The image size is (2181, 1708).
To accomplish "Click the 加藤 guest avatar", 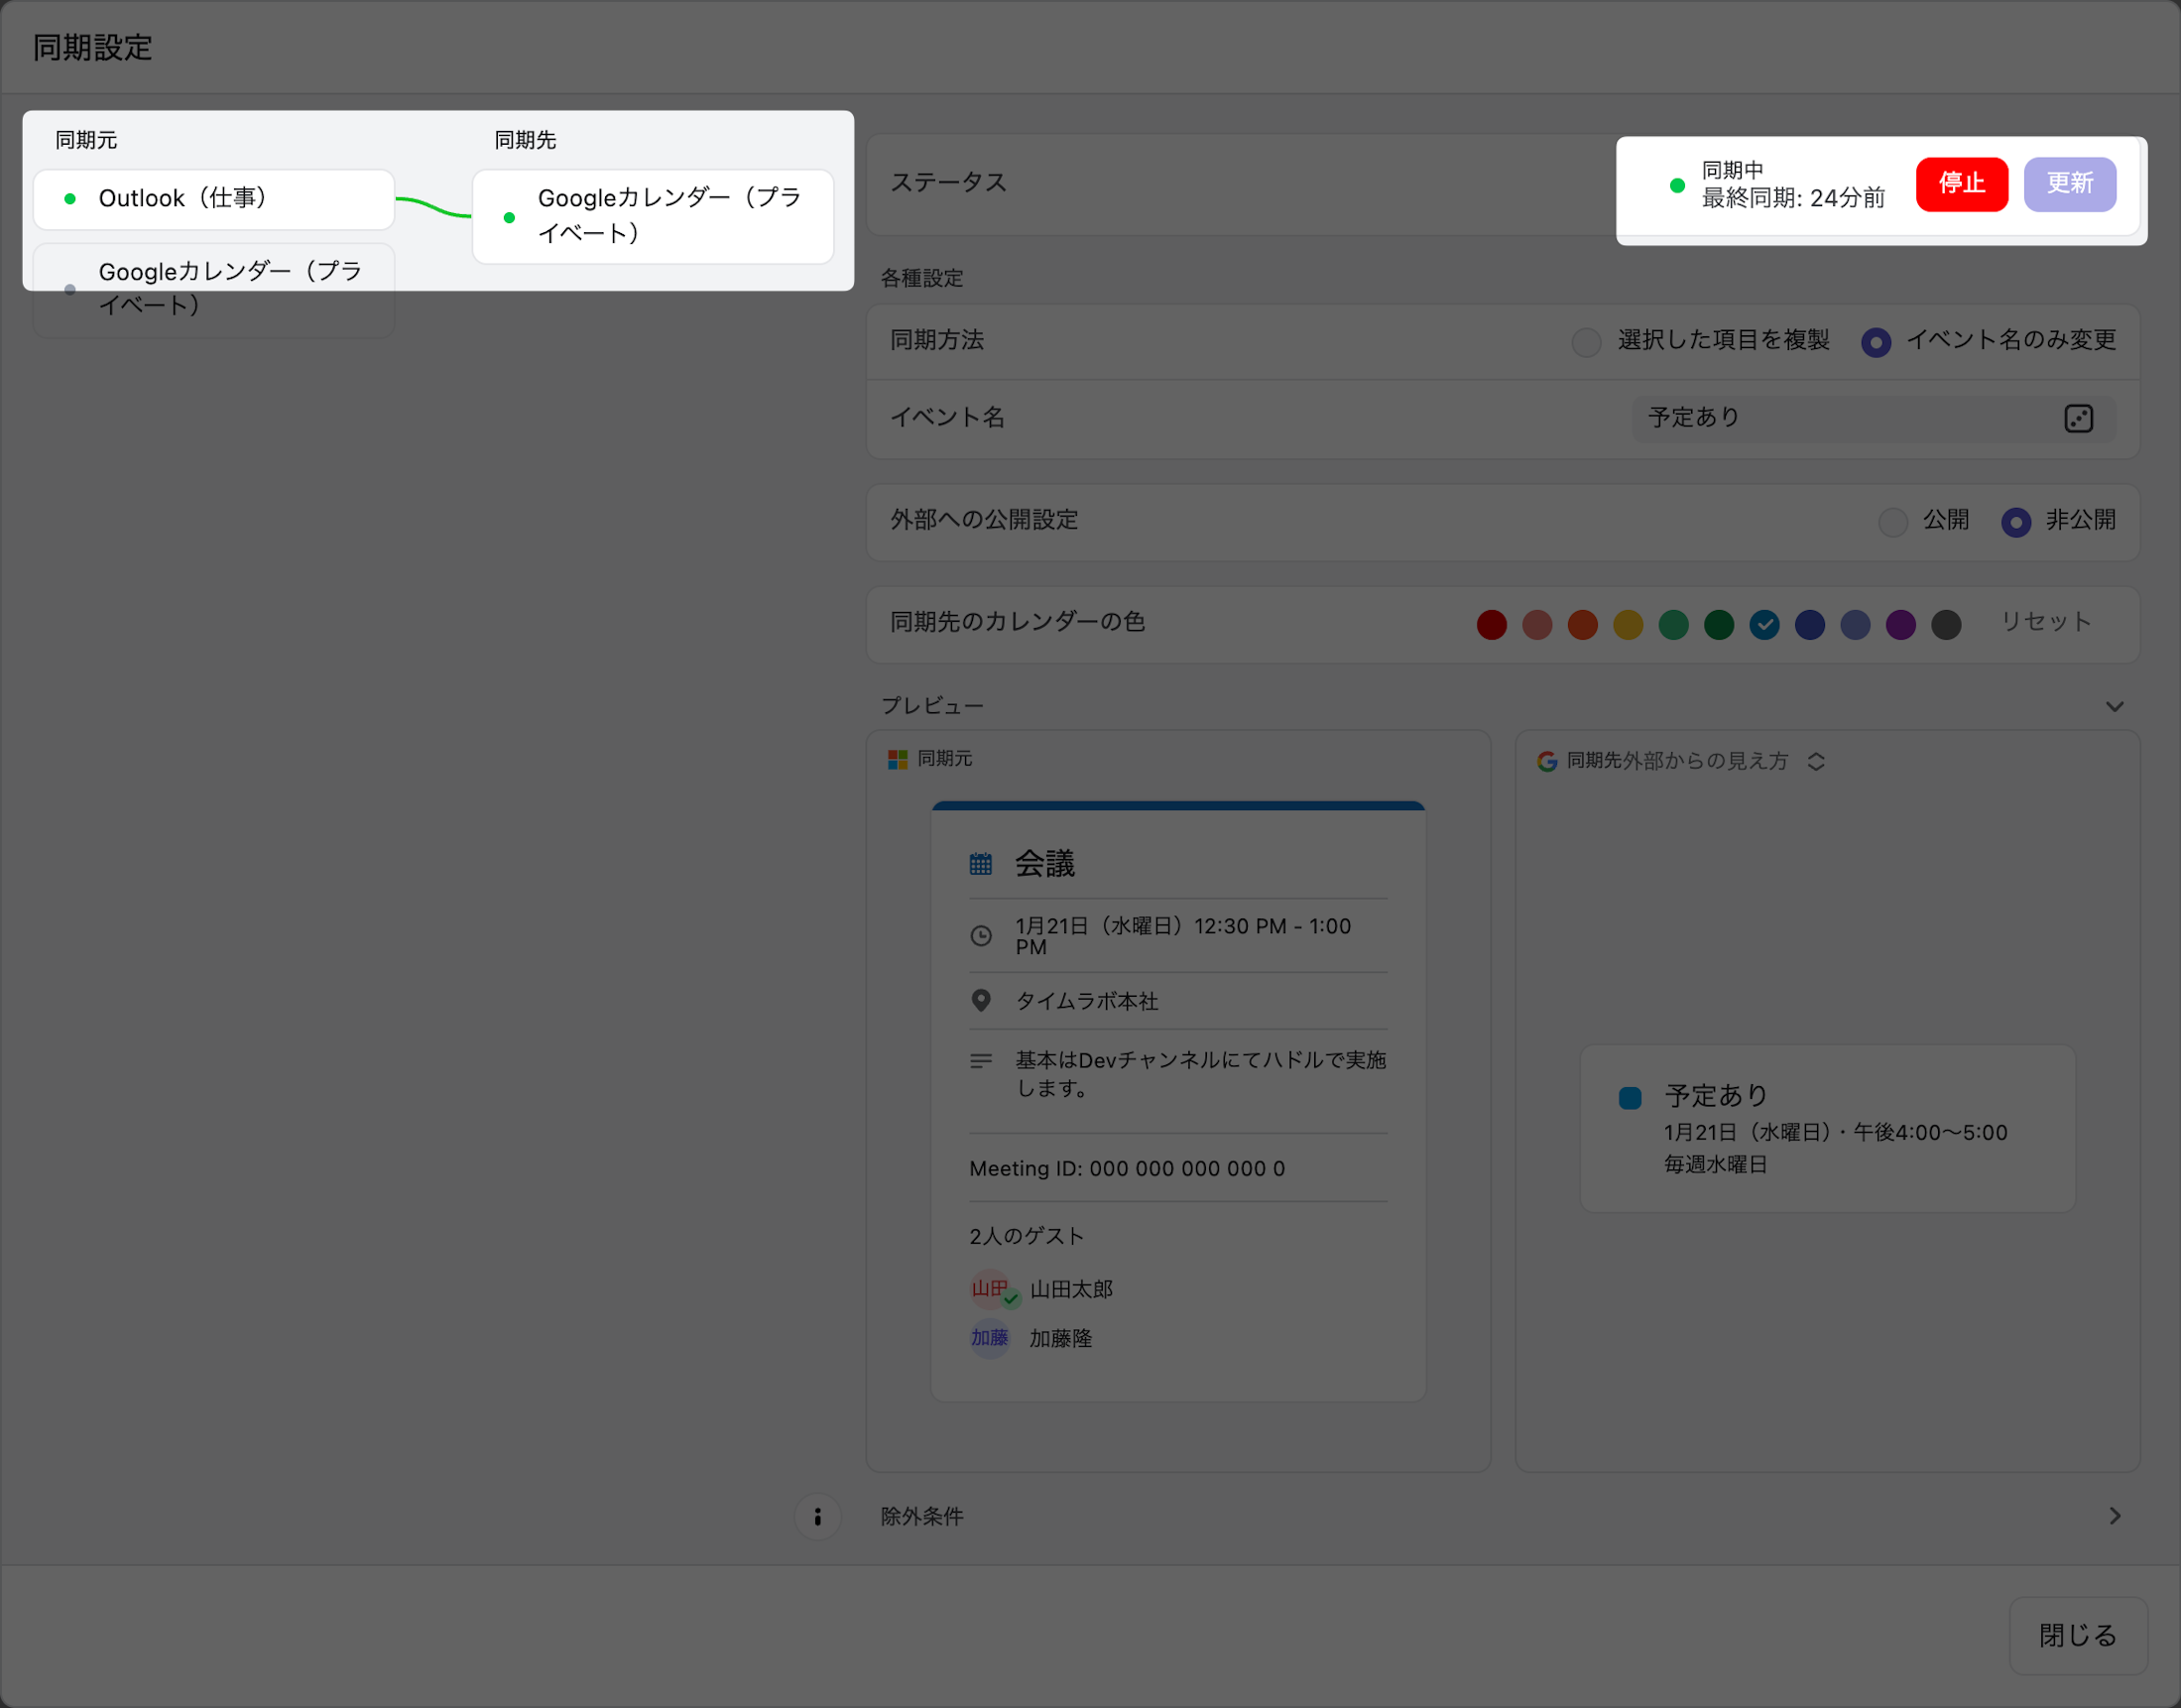I will point(990,1337).
